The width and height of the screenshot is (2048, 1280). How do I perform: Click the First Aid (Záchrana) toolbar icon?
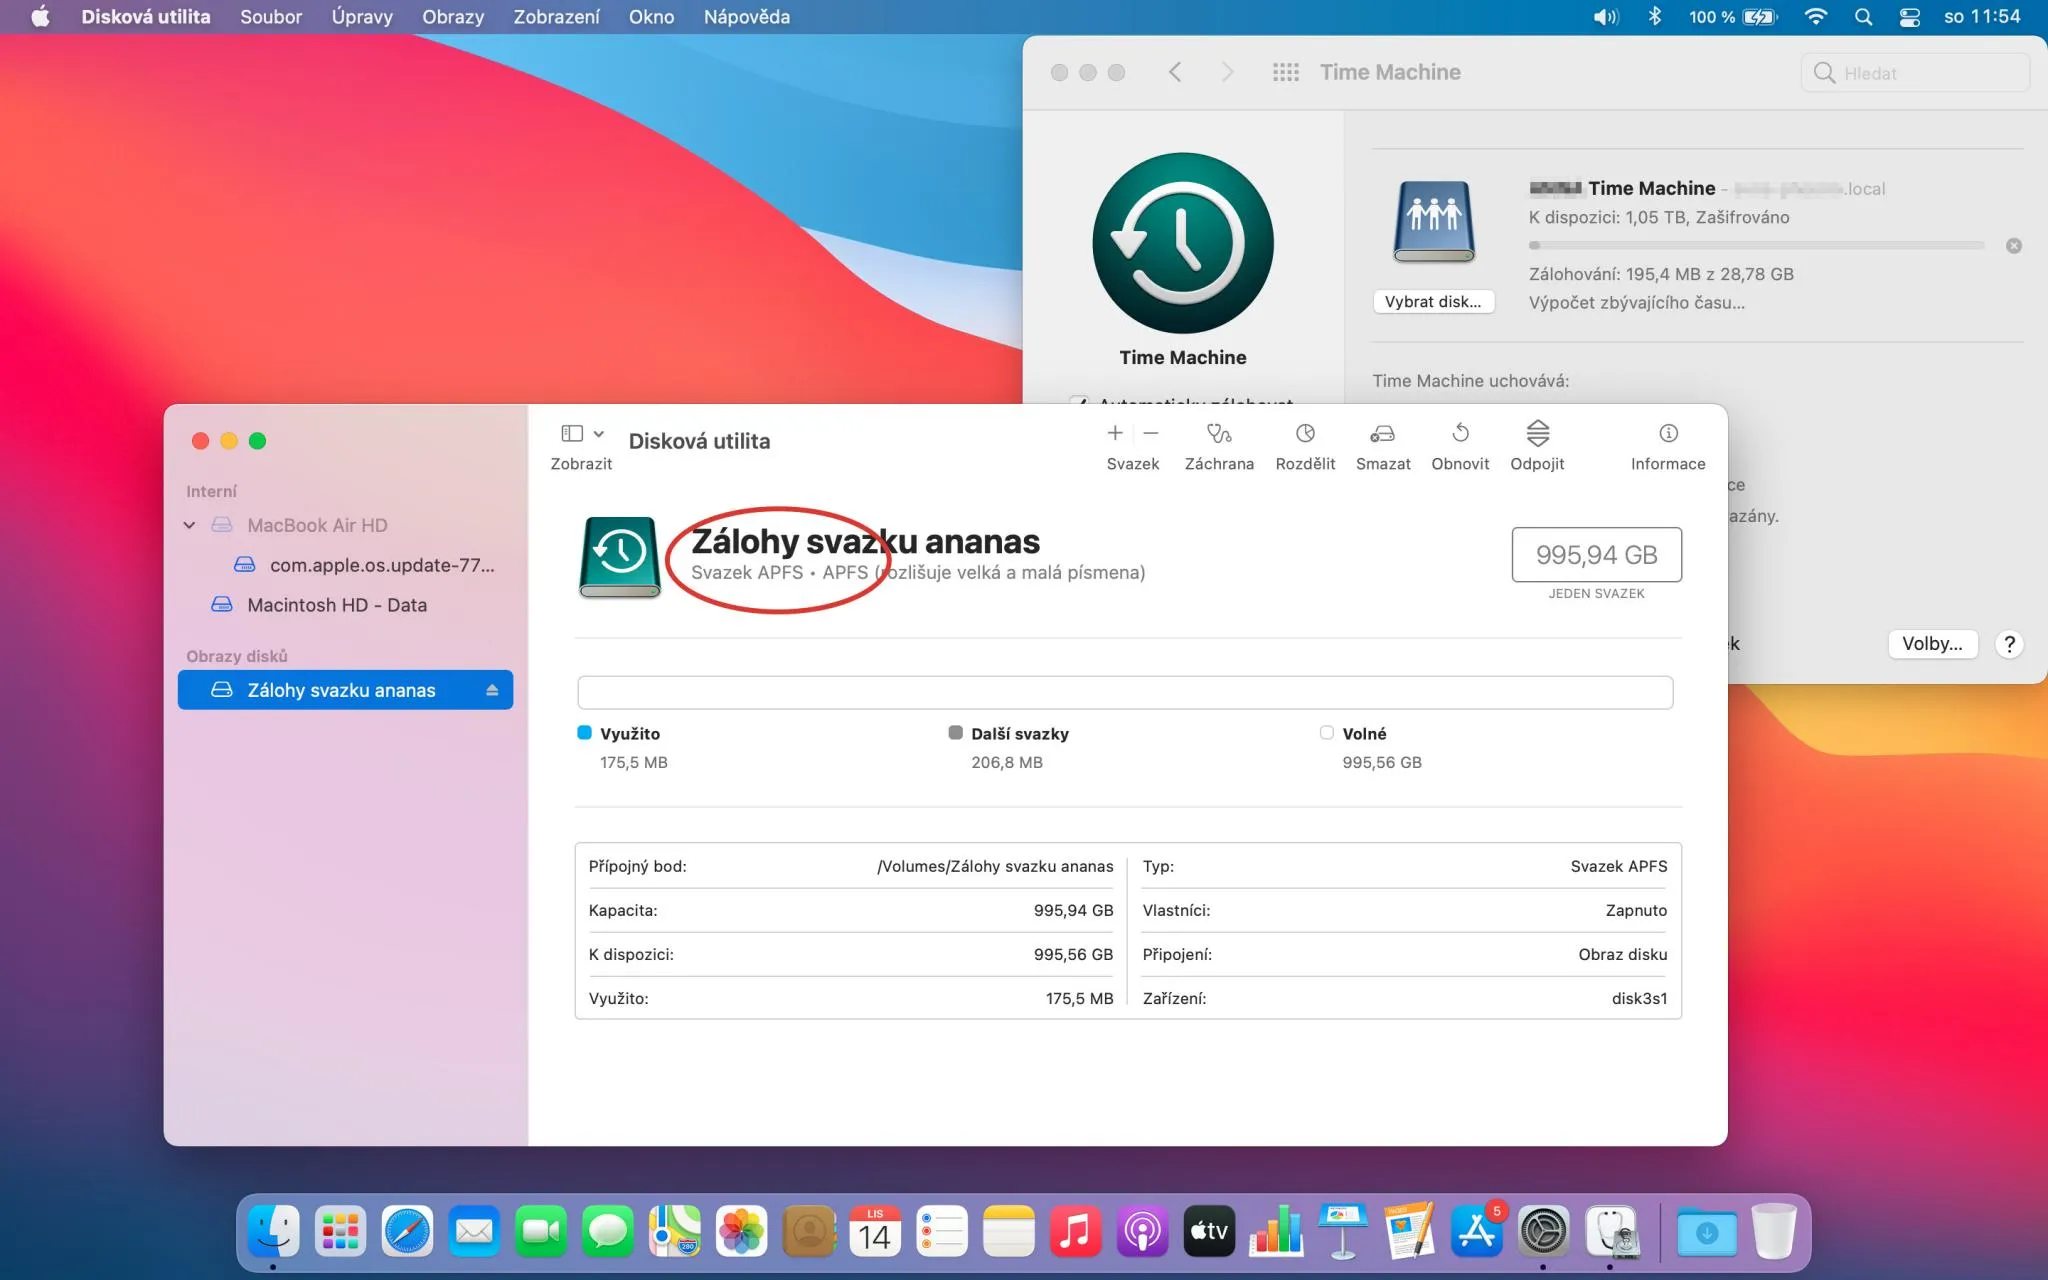[1218, 434]
